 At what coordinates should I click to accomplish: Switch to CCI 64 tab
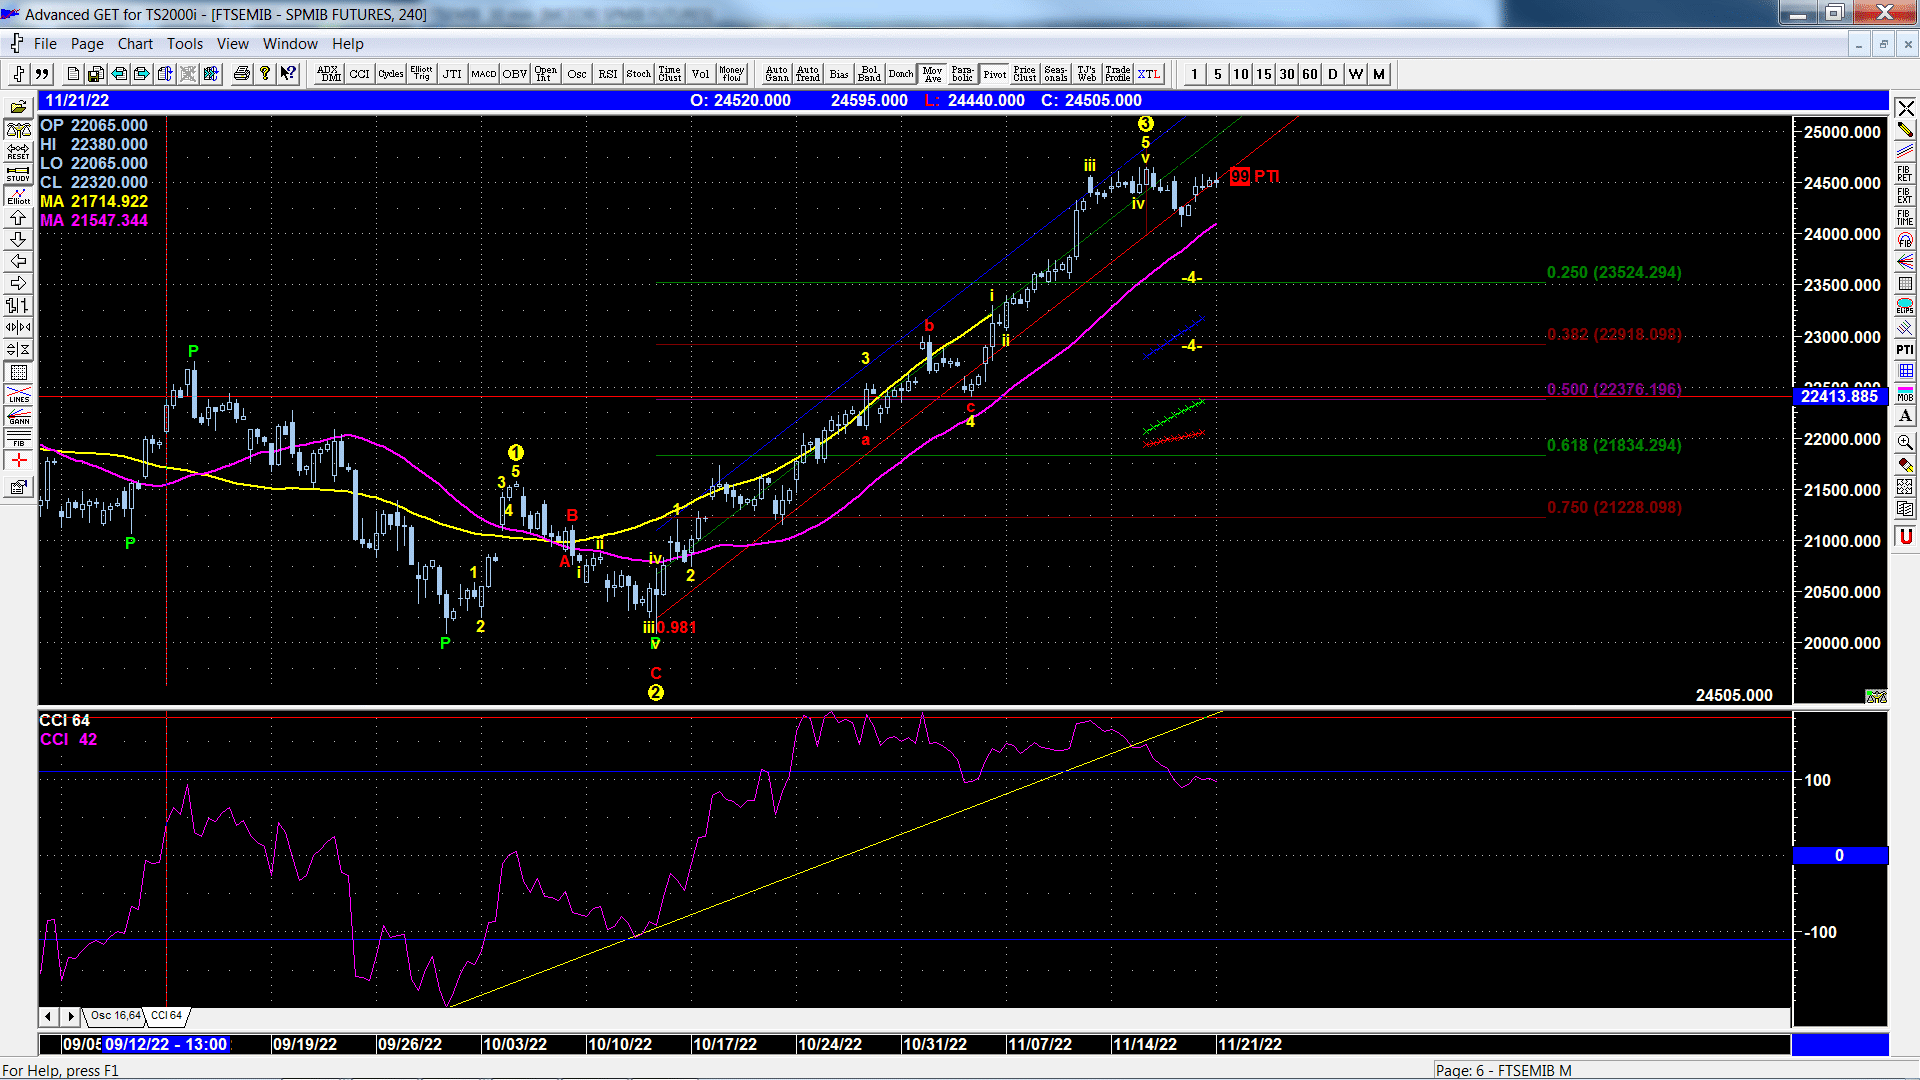click(166, 1016)
